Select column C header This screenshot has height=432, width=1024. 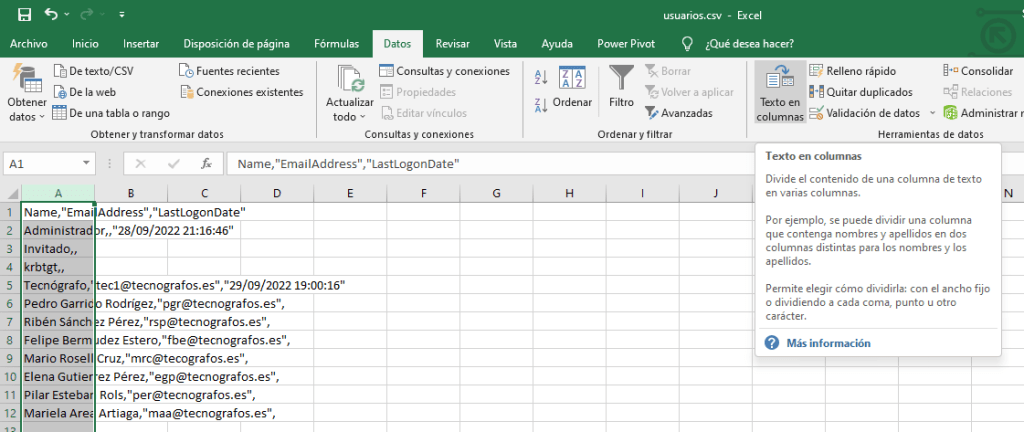pyautogui.click(x=204, y=193)
